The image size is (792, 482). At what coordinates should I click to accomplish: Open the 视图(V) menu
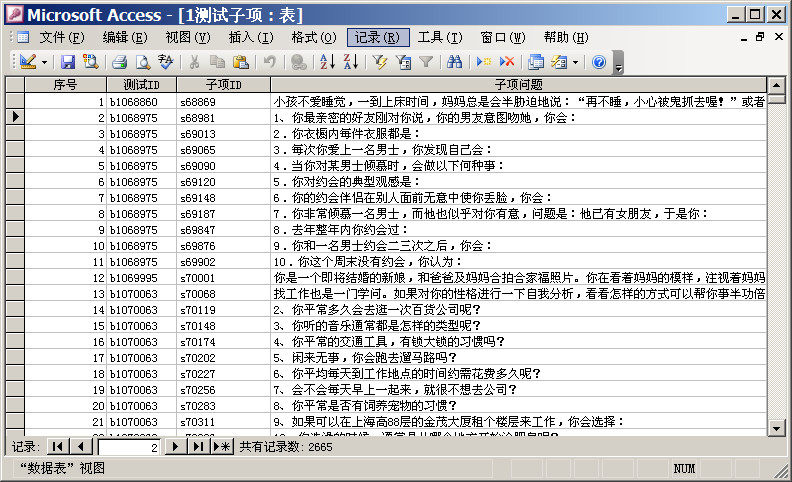tap(188, 37)
